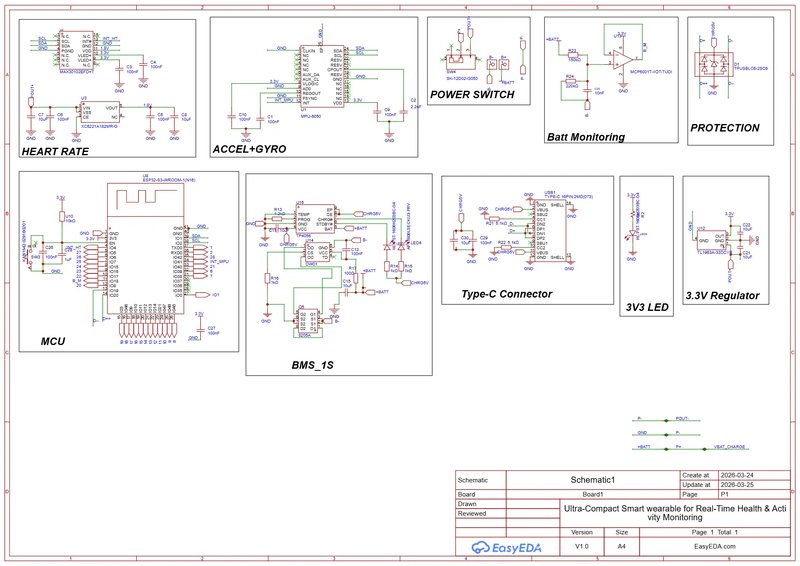800x566 pixels.
Task: Select the op-amp triangle symbol in Batt Monitoring
Action: coord(622,60)
